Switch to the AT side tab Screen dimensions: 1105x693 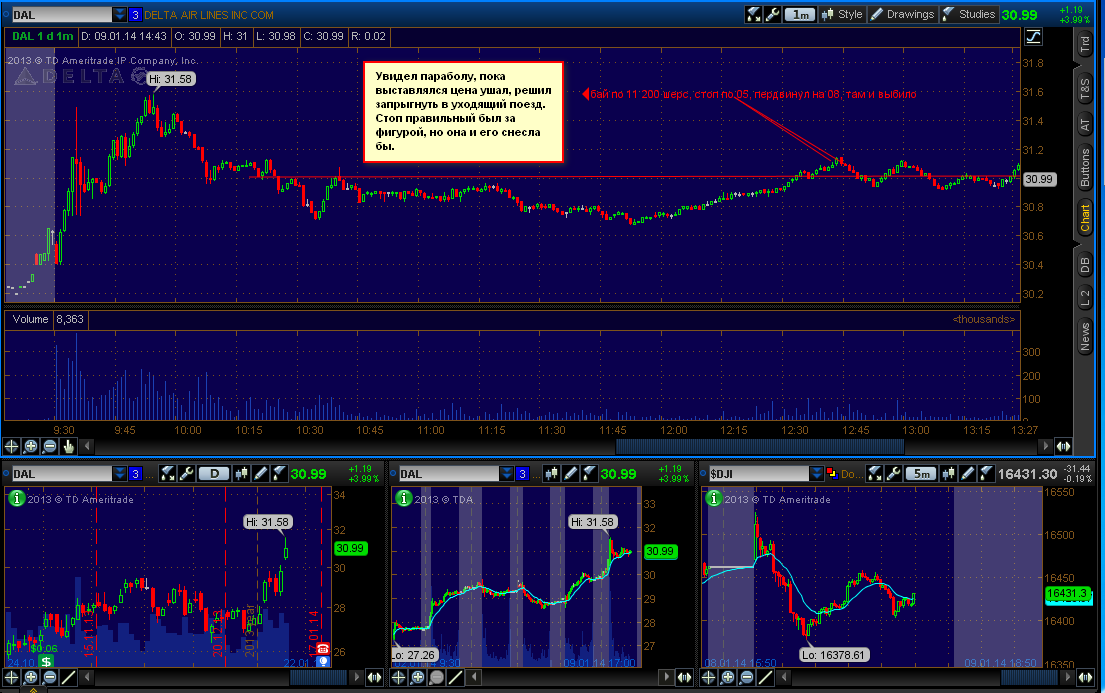tap(1085, 125)
